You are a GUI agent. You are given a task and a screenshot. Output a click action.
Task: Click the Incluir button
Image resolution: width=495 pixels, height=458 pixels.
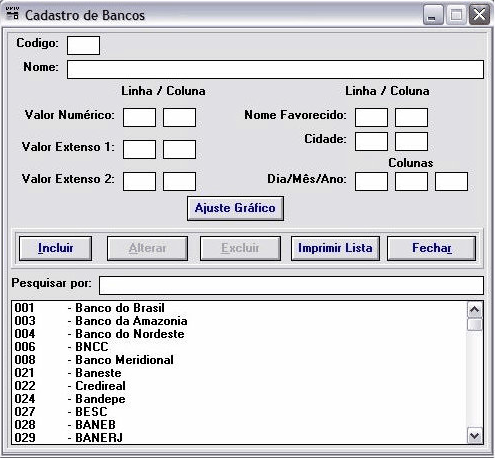(55, 248)
